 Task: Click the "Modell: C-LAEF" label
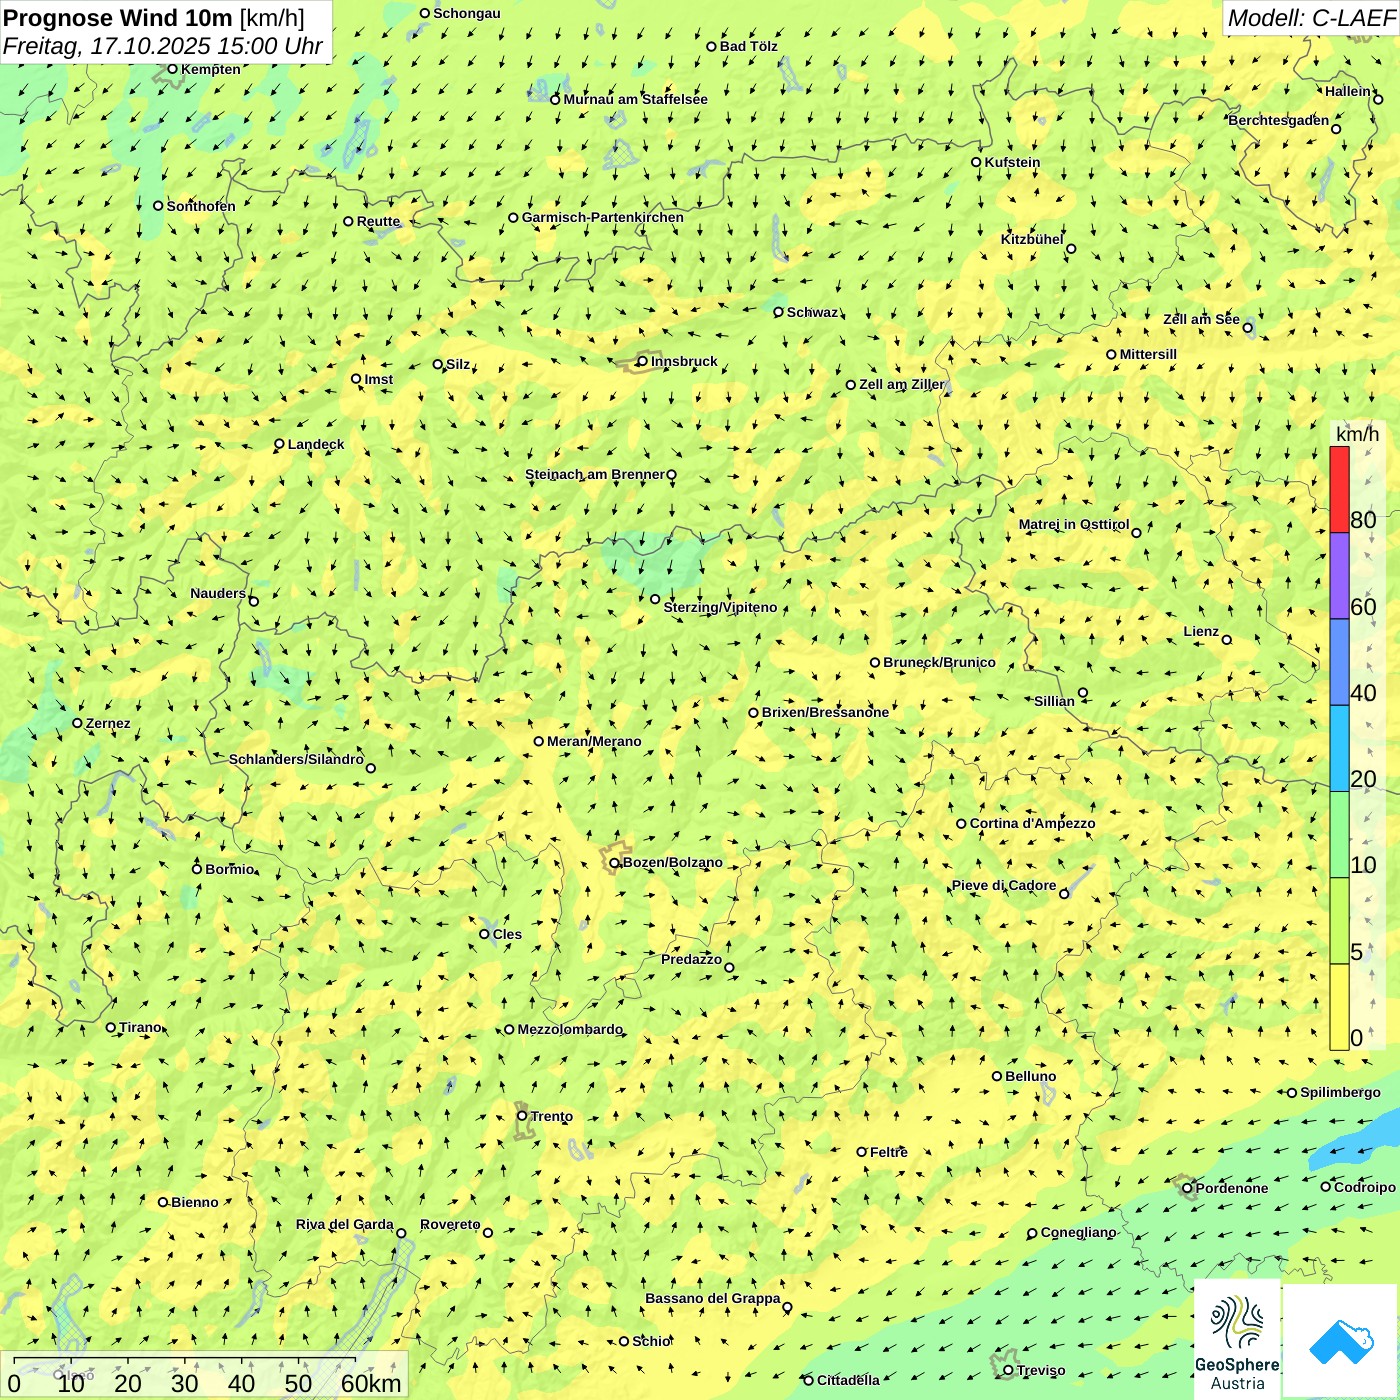coord(1311,18)
